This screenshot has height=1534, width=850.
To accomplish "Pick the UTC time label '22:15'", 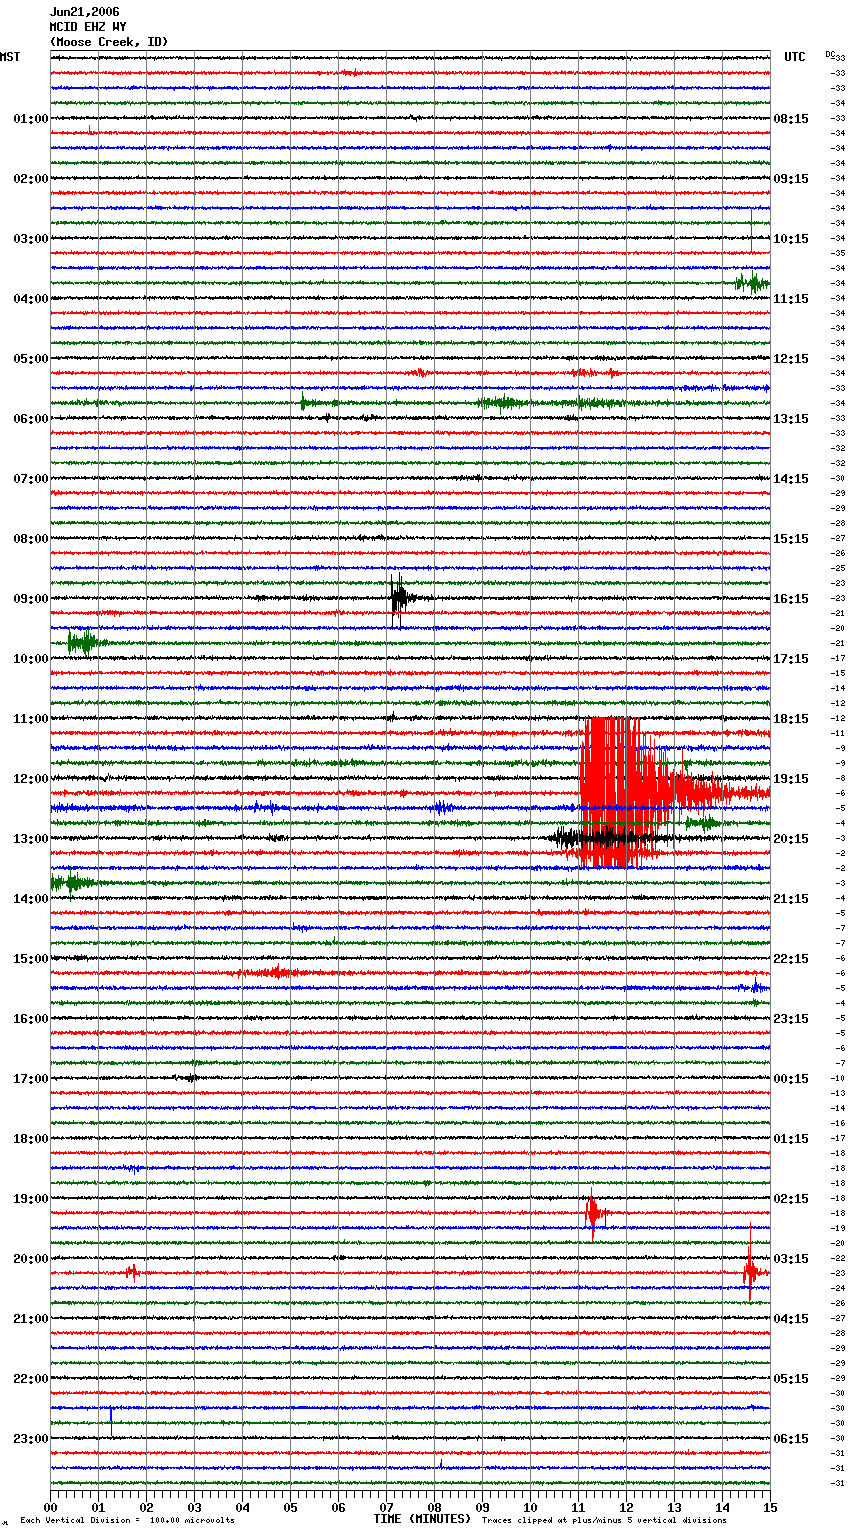I will pos(791,959).
